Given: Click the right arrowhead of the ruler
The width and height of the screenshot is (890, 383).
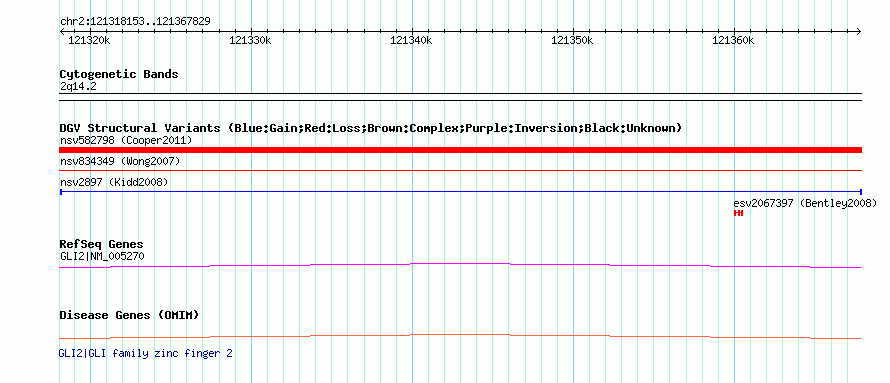Looking at the screenshot, I should pos(859,31).
